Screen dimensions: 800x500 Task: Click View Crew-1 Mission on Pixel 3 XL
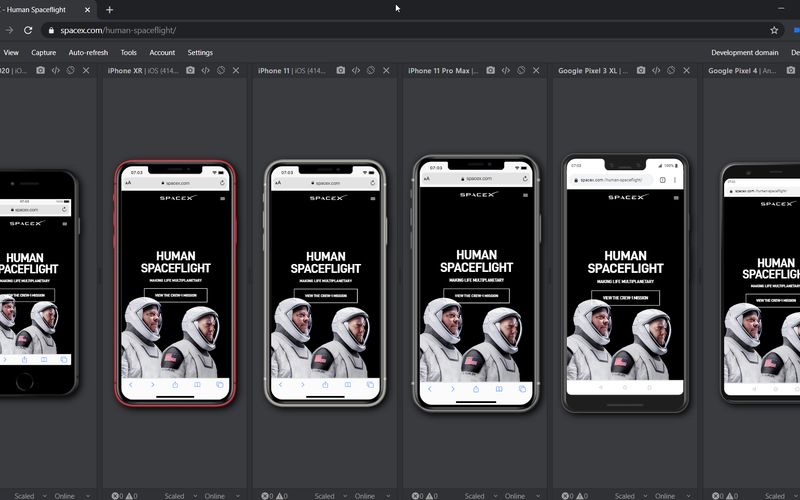pos(625,297)
